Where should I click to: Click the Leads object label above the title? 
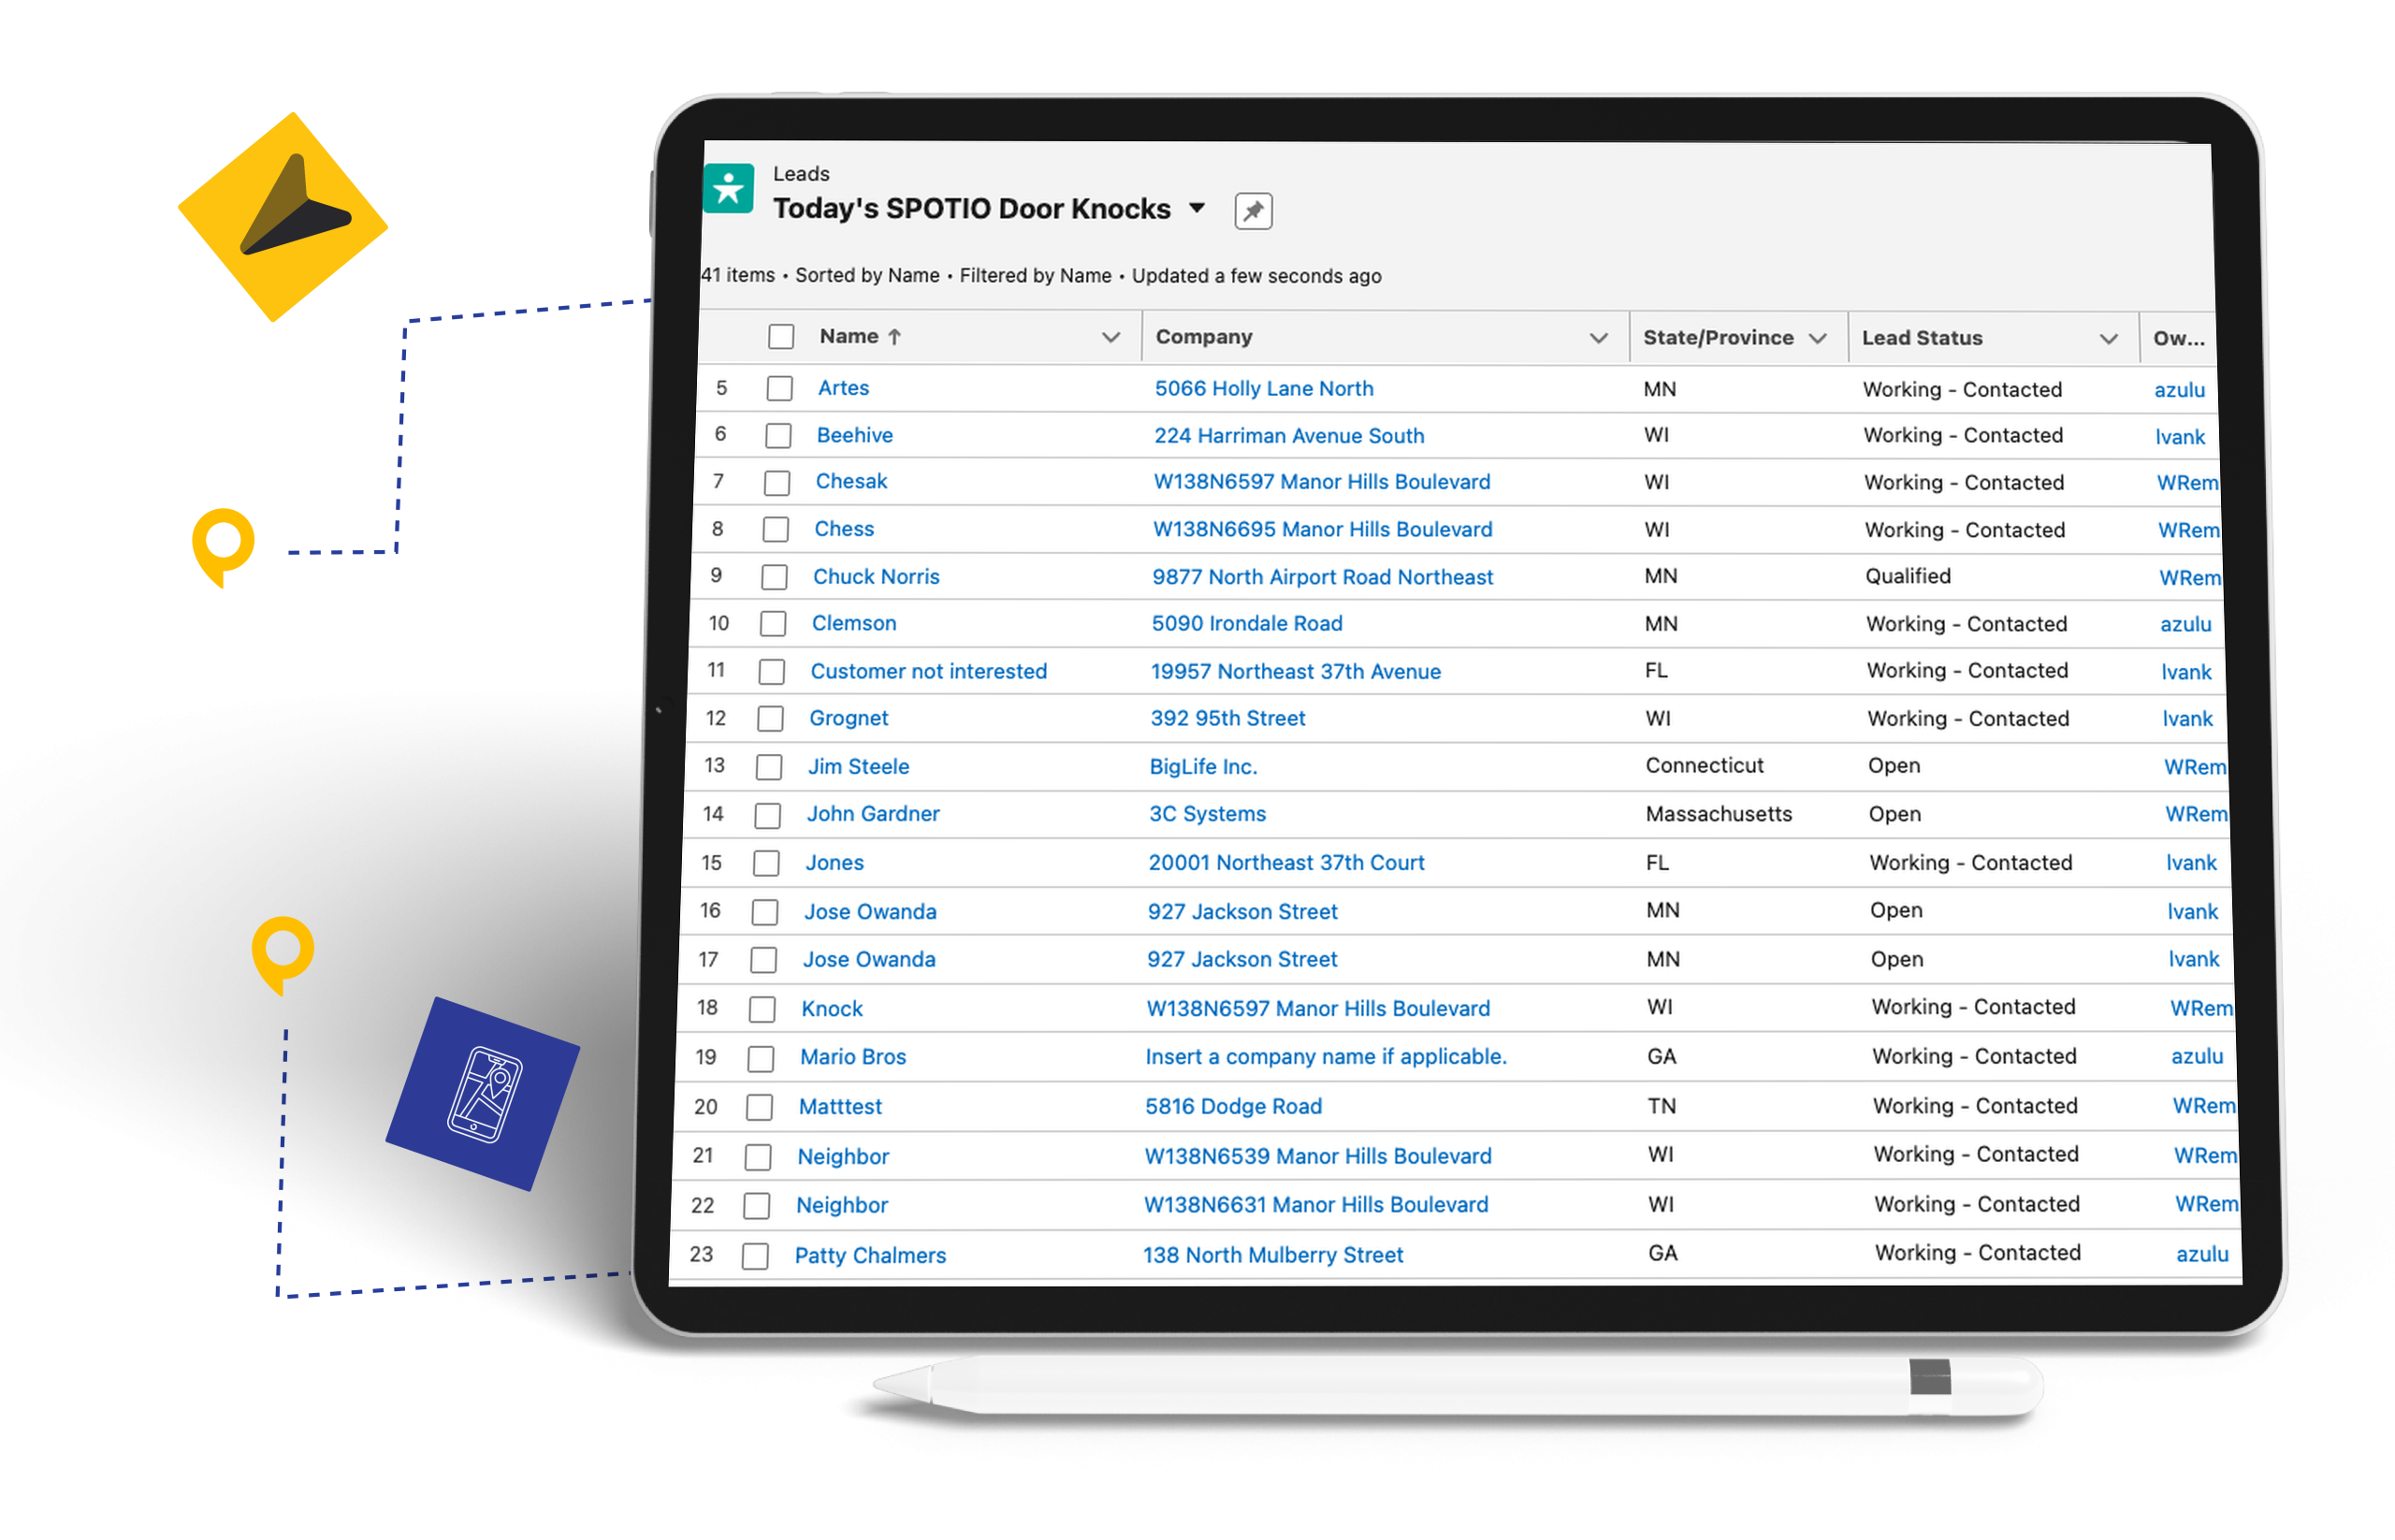(801, 174)
